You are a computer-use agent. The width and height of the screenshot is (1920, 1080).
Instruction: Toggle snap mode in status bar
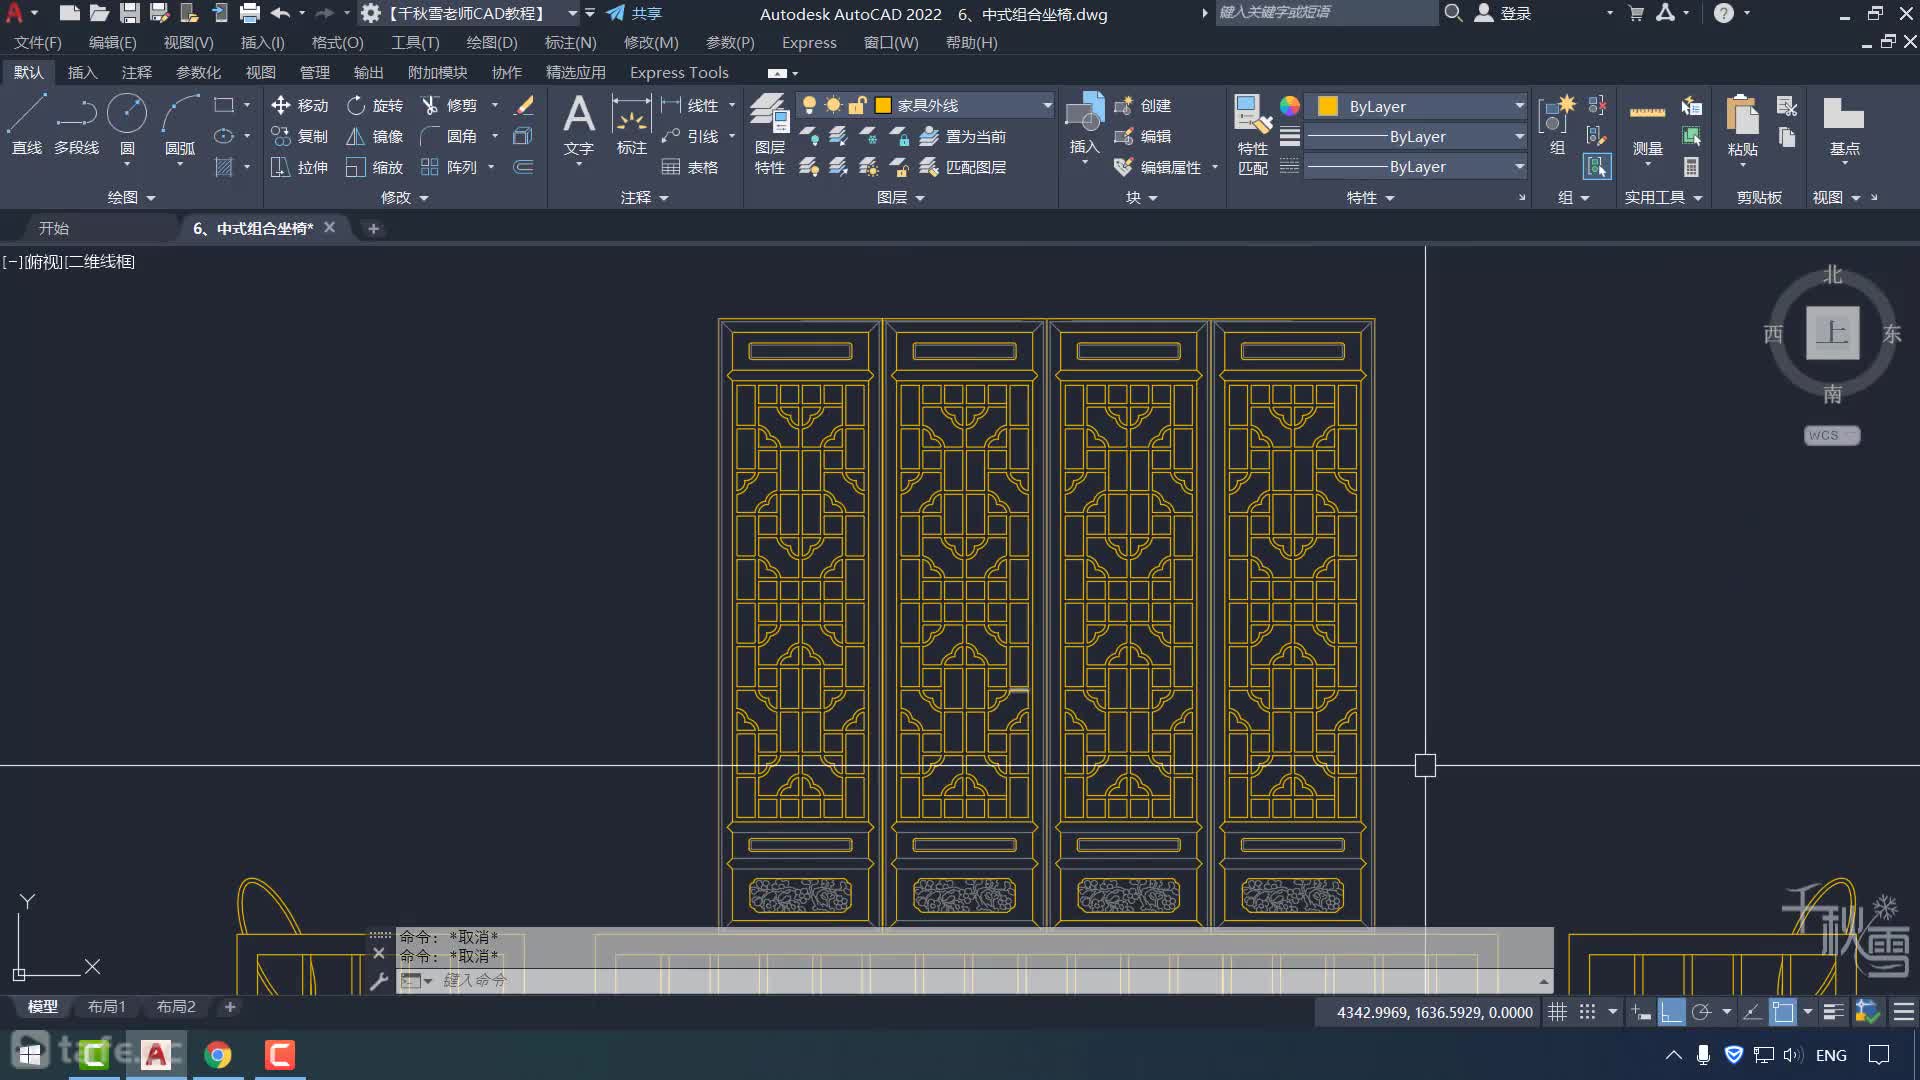[1587, 1012]
